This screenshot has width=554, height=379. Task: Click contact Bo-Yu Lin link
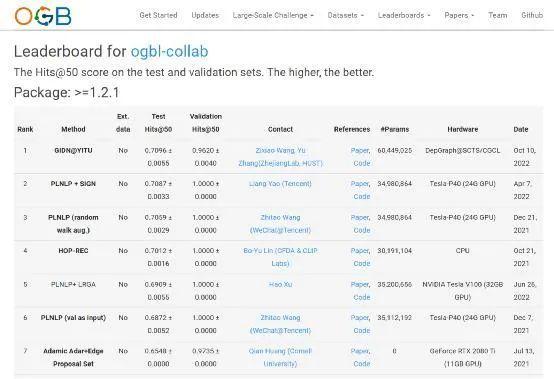click(280, 257)
